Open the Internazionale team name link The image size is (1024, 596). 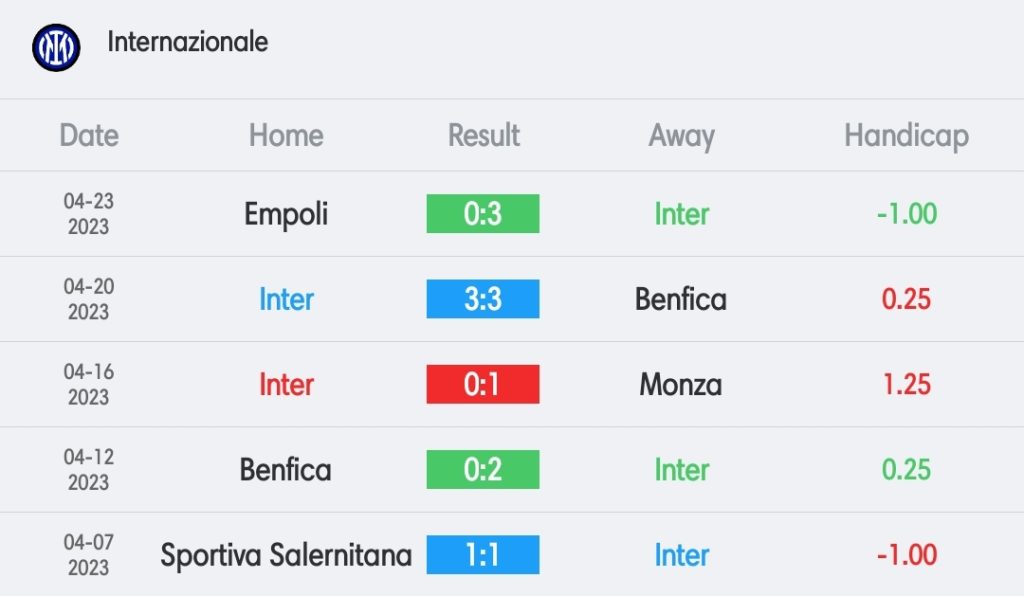click(x=187, y=42)
